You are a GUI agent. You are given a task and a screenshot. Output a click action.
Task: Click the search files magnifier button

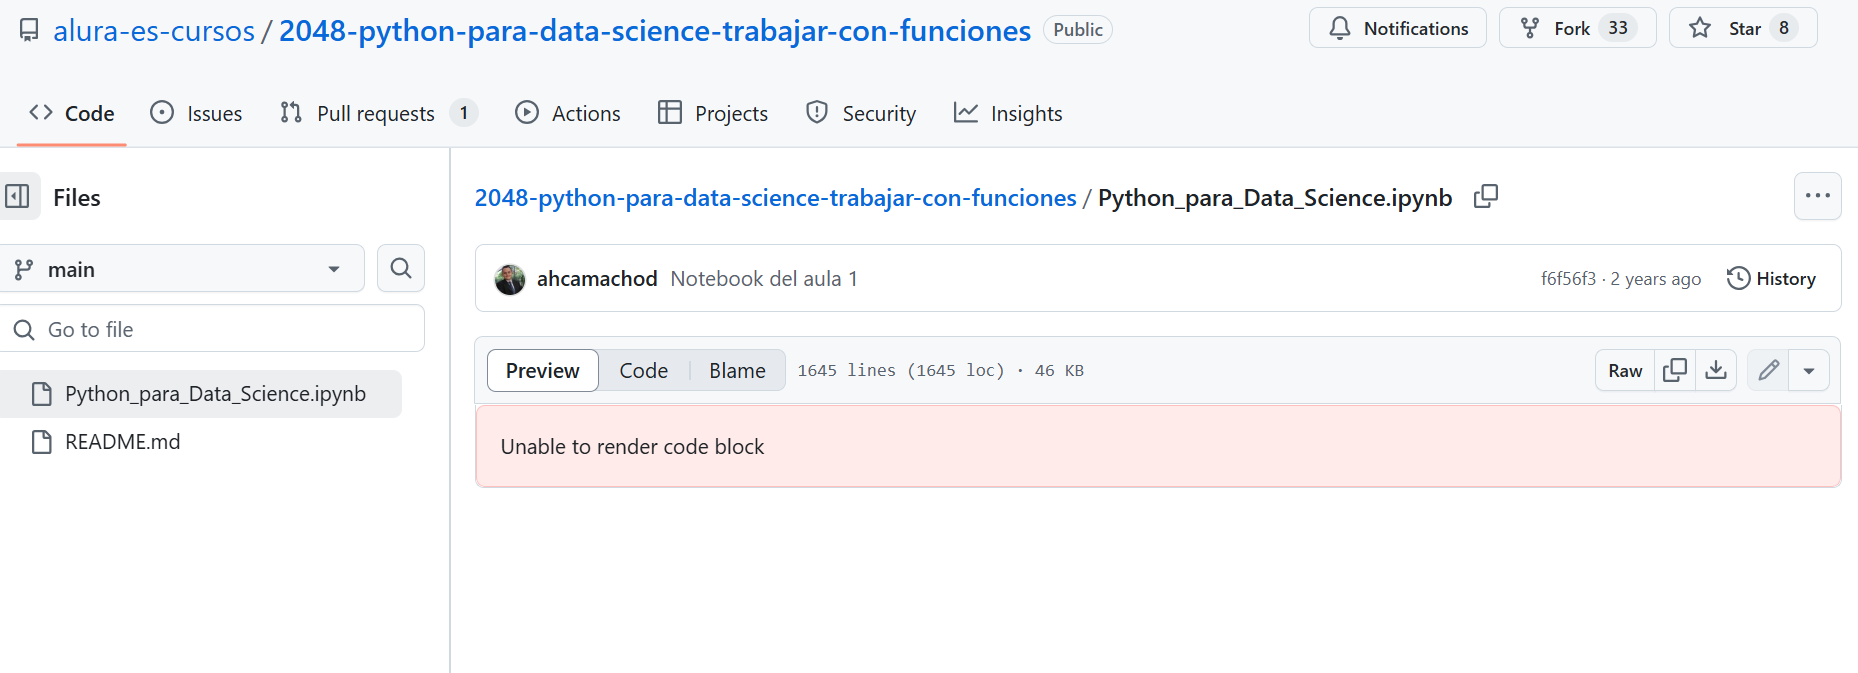click(x=401, y=268)
